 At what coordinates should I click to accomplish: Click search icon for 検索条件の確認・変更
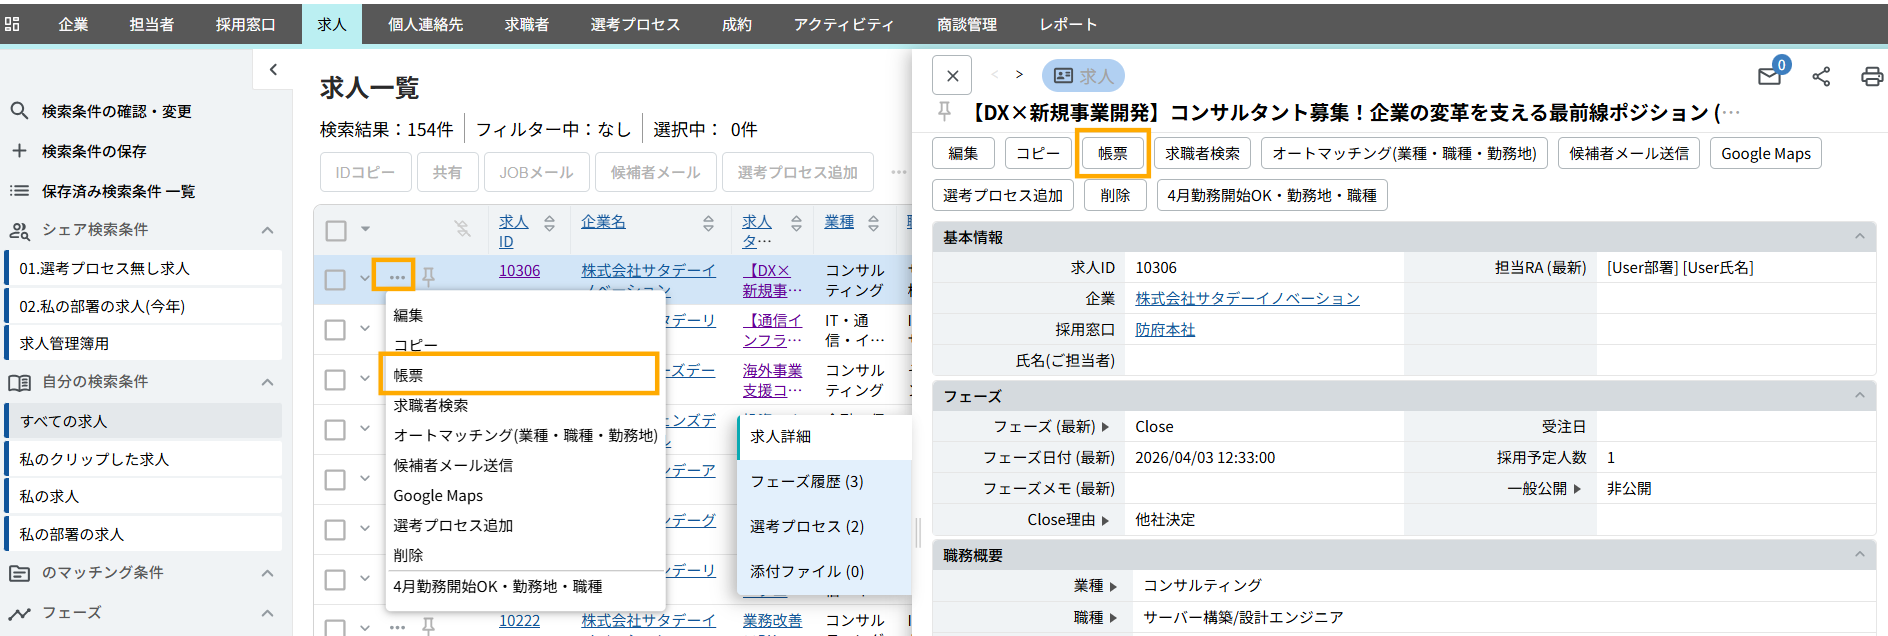tap(19, 111)
